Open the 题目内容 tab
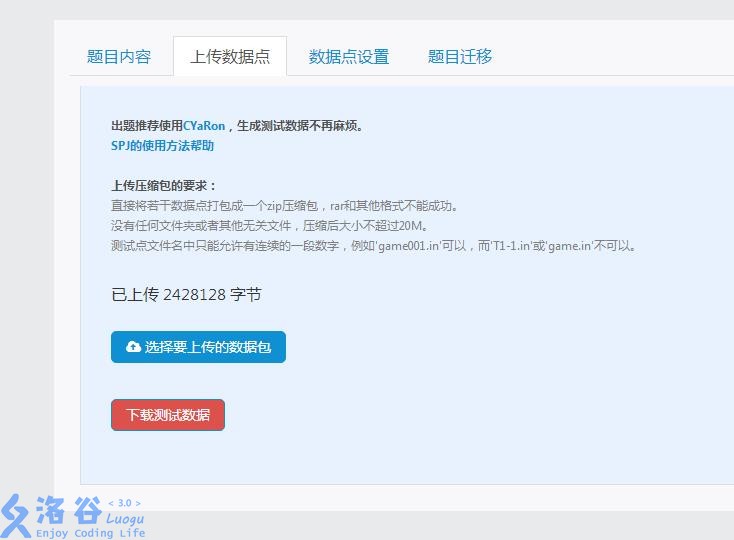Screen dimensions: 734x540 click(119, 57)
